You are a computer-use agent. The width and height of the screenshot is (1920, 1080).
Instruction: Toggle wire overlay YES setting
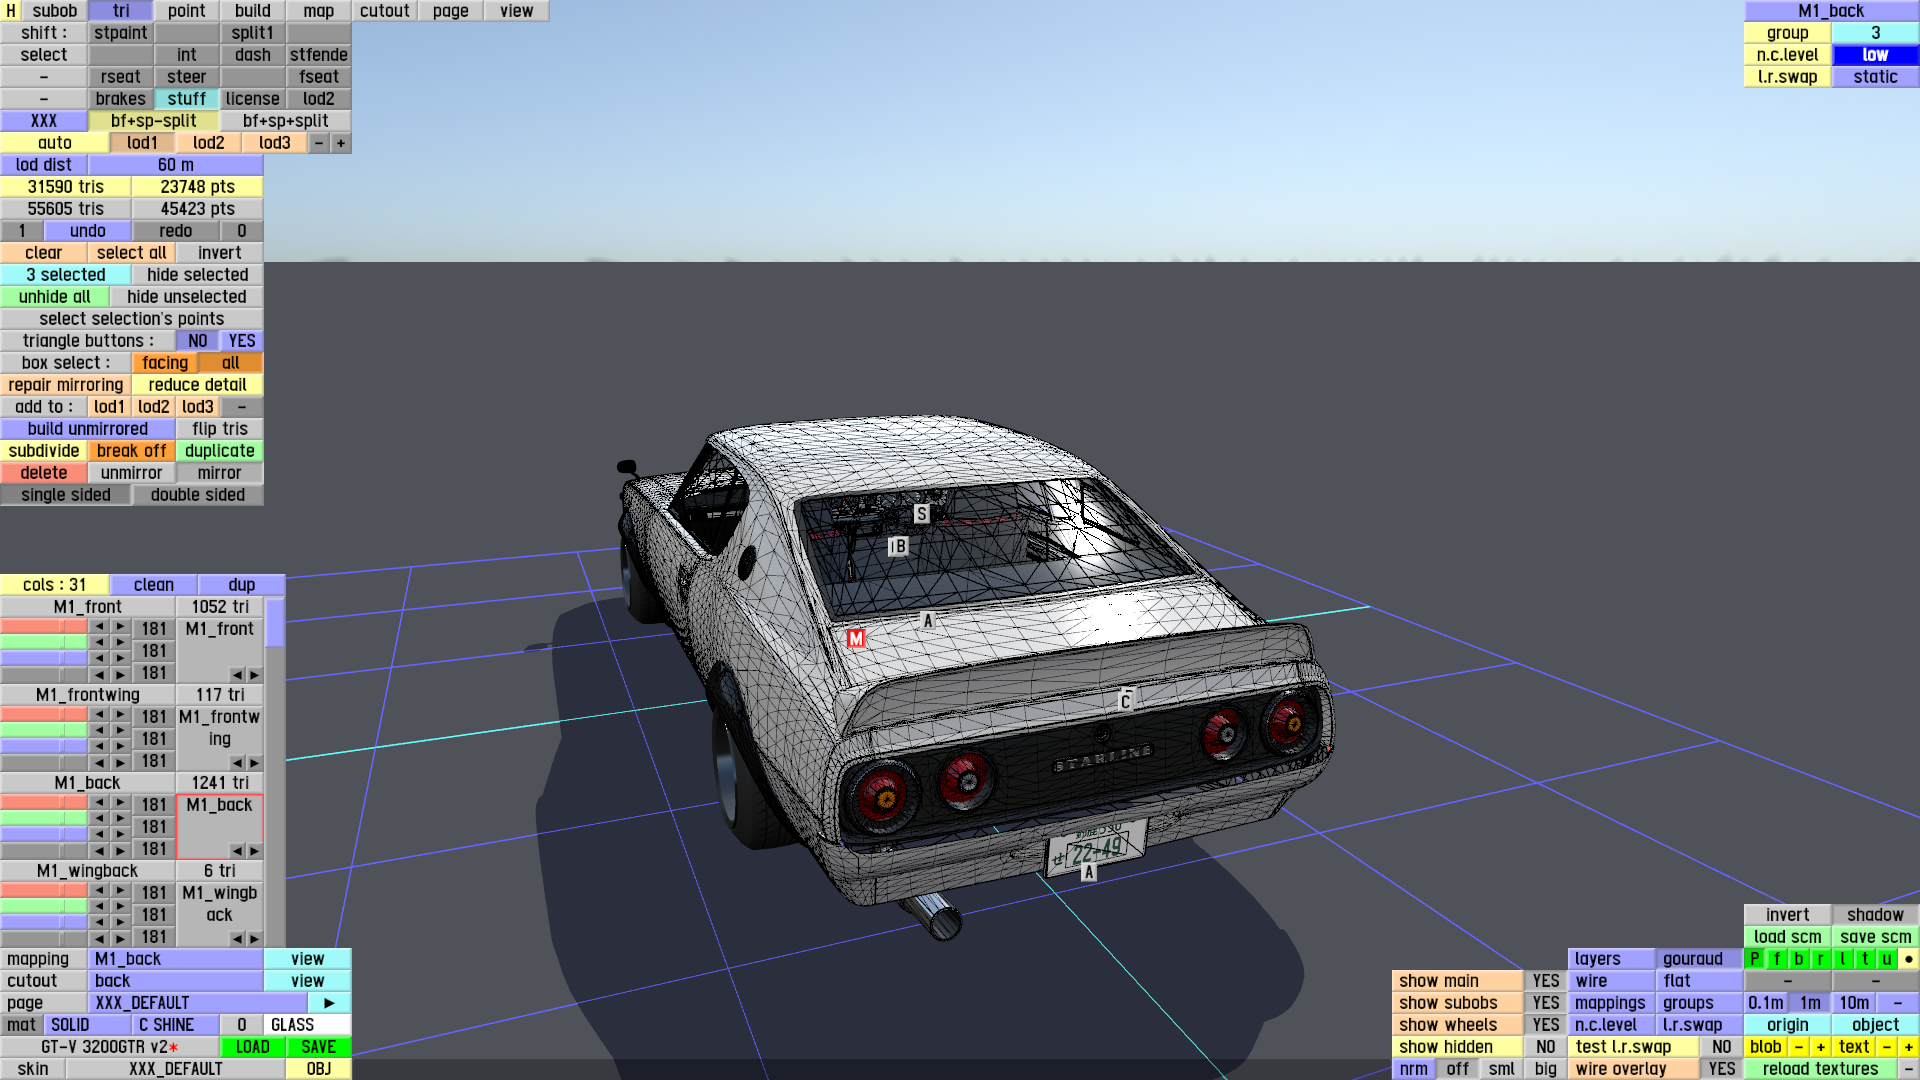point(1721,1069)
